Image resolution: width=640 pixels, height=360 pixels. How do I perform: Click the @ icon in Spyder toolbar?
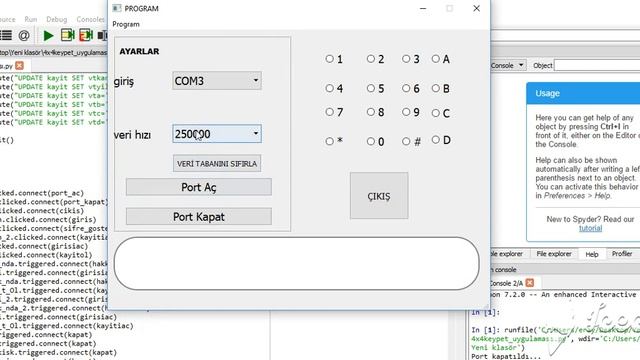24,36
